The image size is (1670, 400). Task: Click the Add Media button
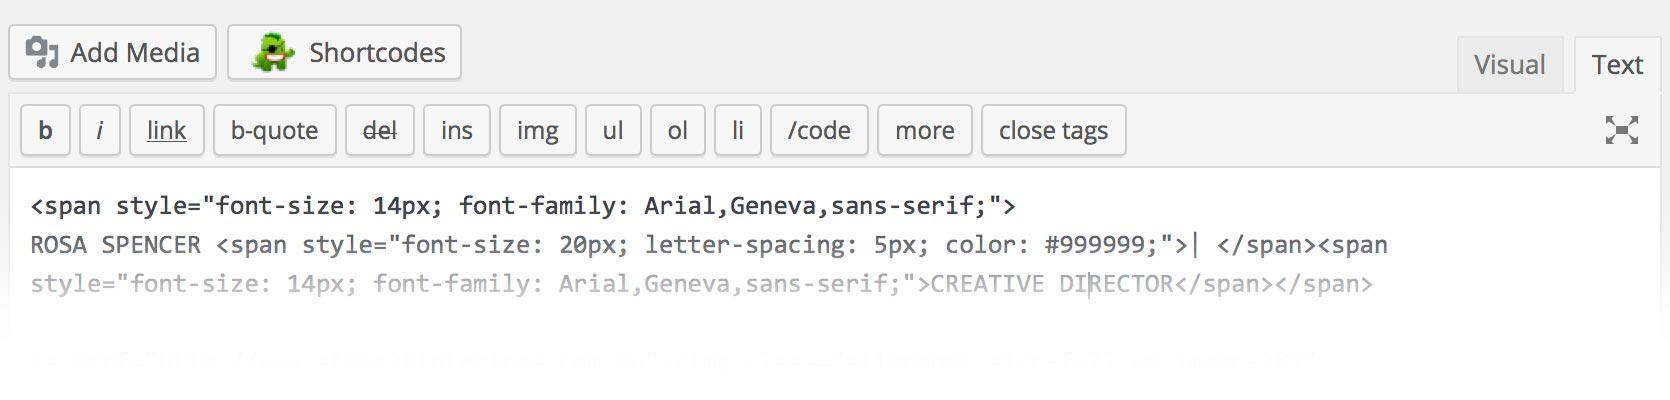pos(112,52)
